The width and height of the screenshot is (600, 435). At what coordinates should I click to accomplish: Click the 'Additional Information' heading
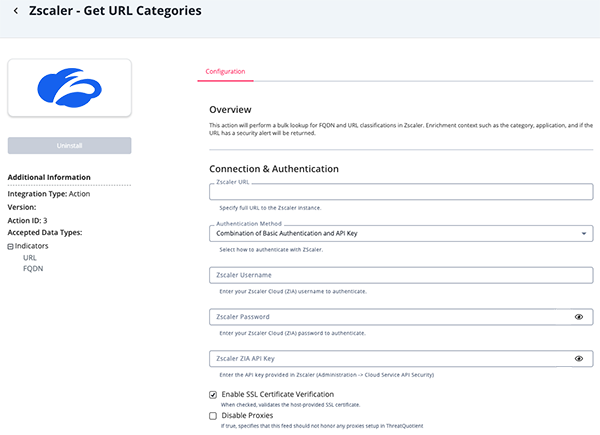[x=49, y=177]
